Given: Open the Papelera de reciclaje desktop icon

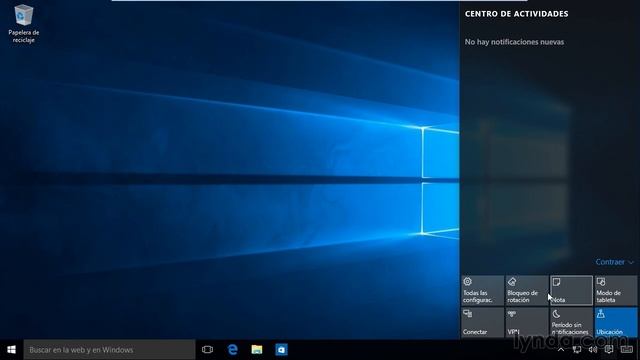Looking at the screenshot, I should pyautogui.click(x=24, y=24).
